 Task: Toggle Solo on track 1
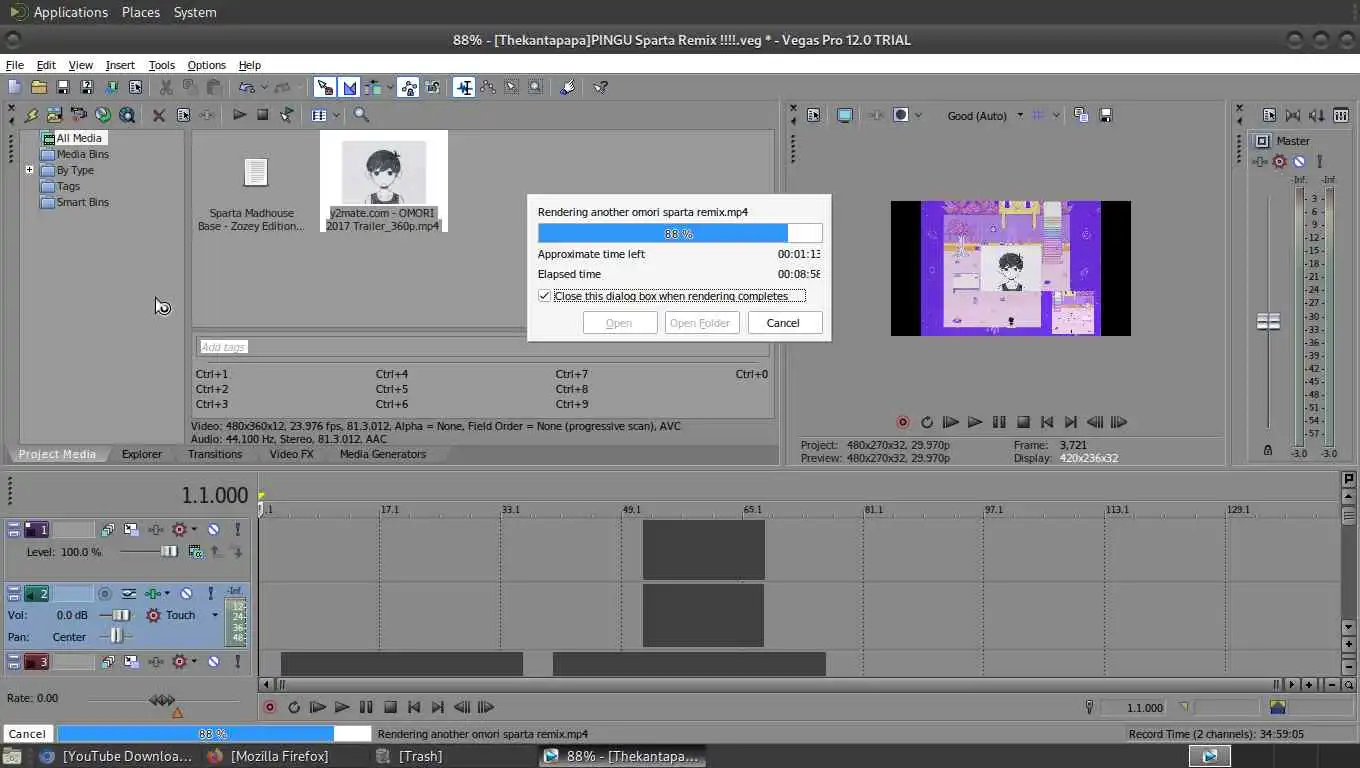237,529
